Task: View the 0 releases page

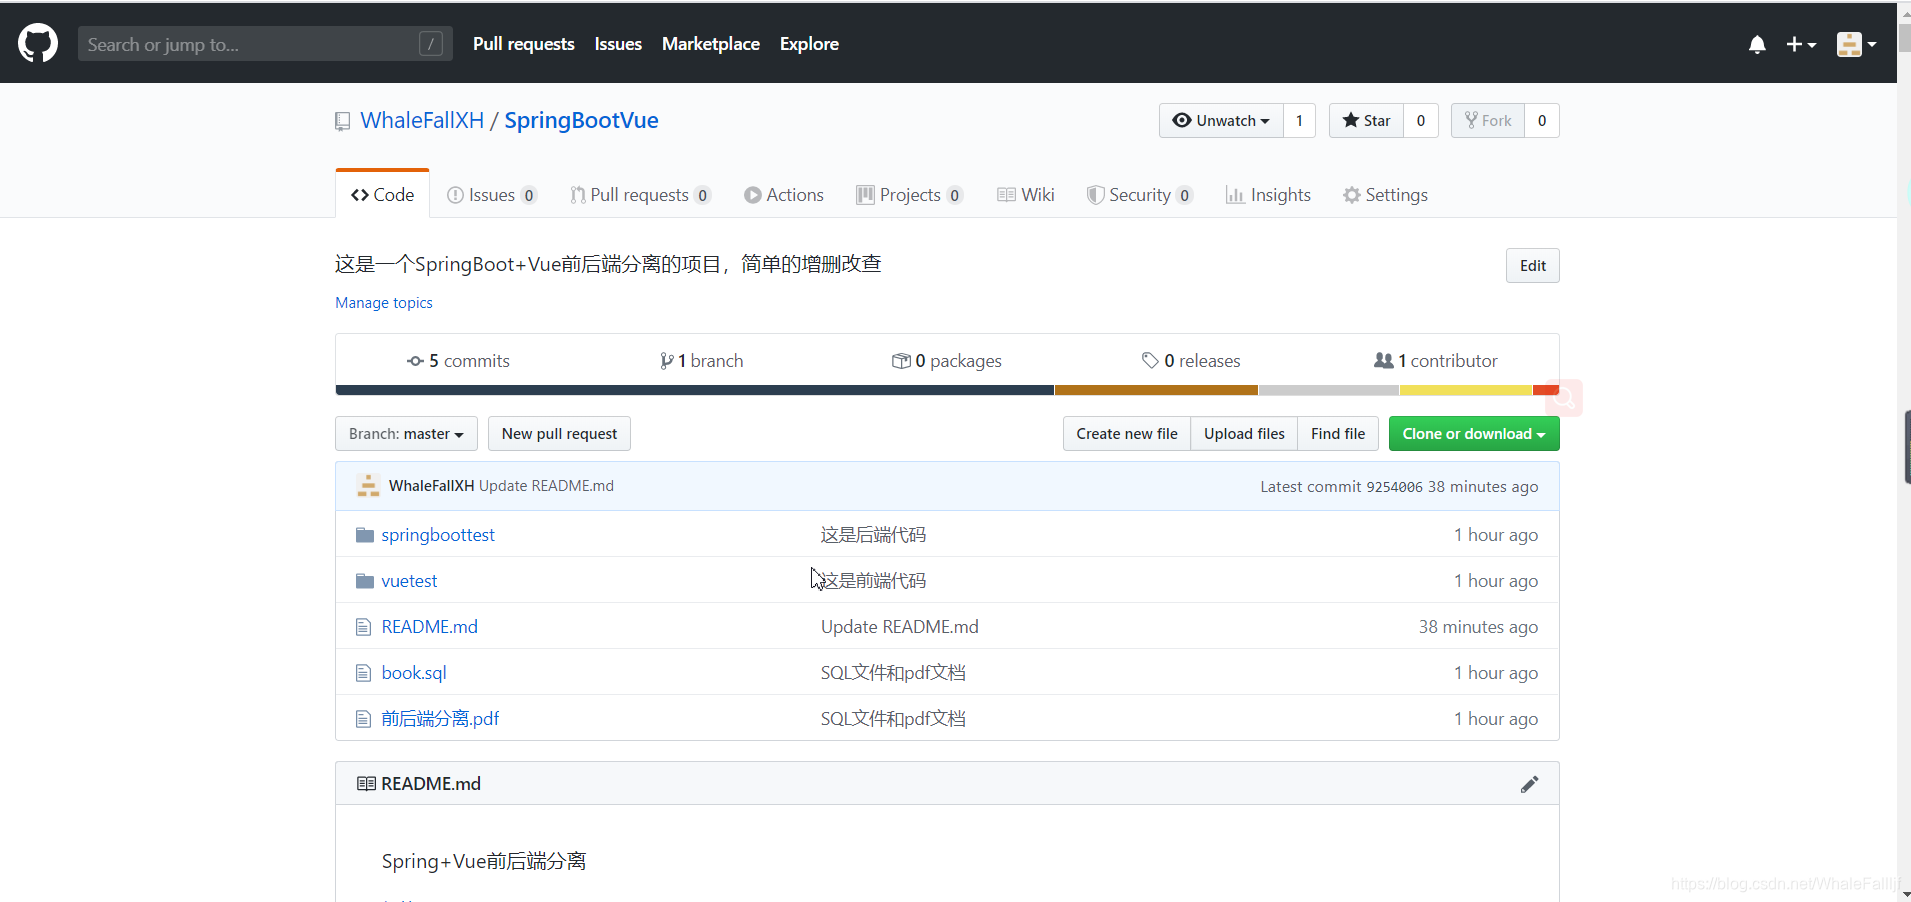Action: [1191, 361]
